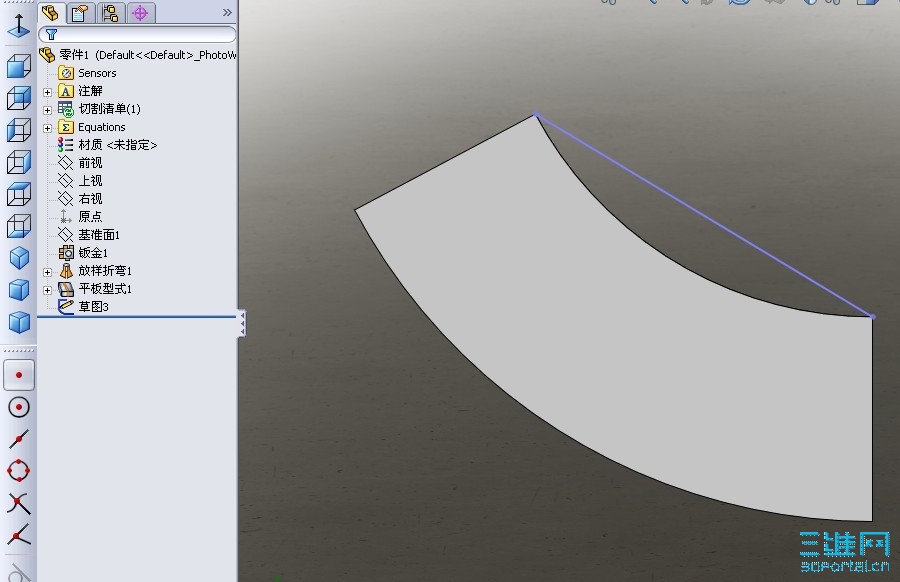Screen dimensions: 900x582
Task: Open the FeatureManager design tree tab
Action: click(x=50, y=12)
